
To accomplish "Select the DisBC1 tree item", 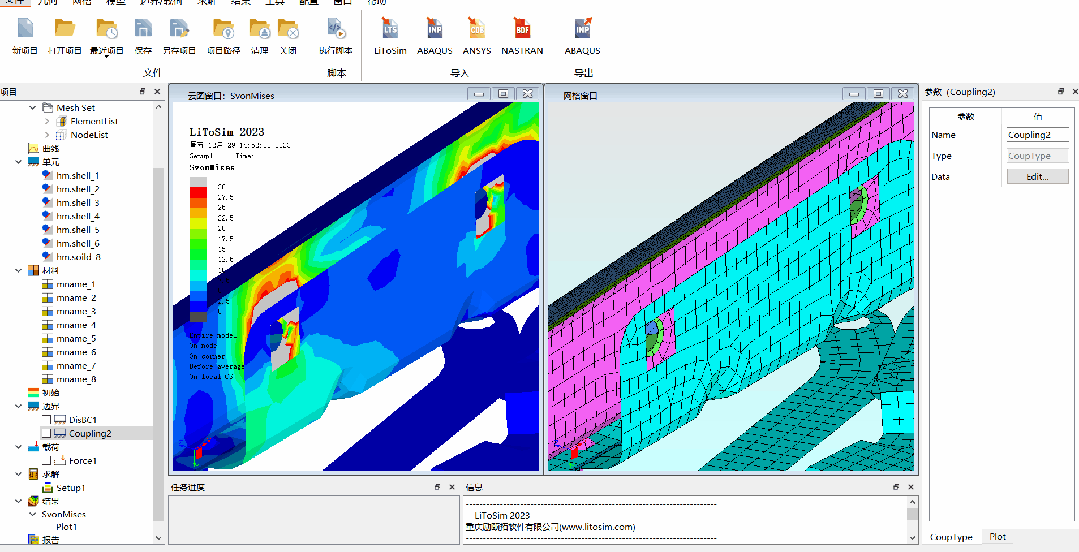I will coord(83,419).
